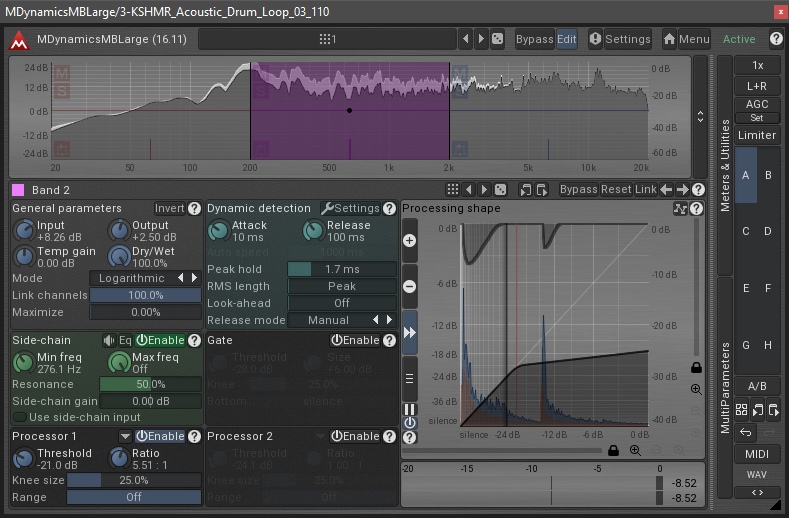
Task: Toggle Band 2 Bypass
Action: [579, 190]
